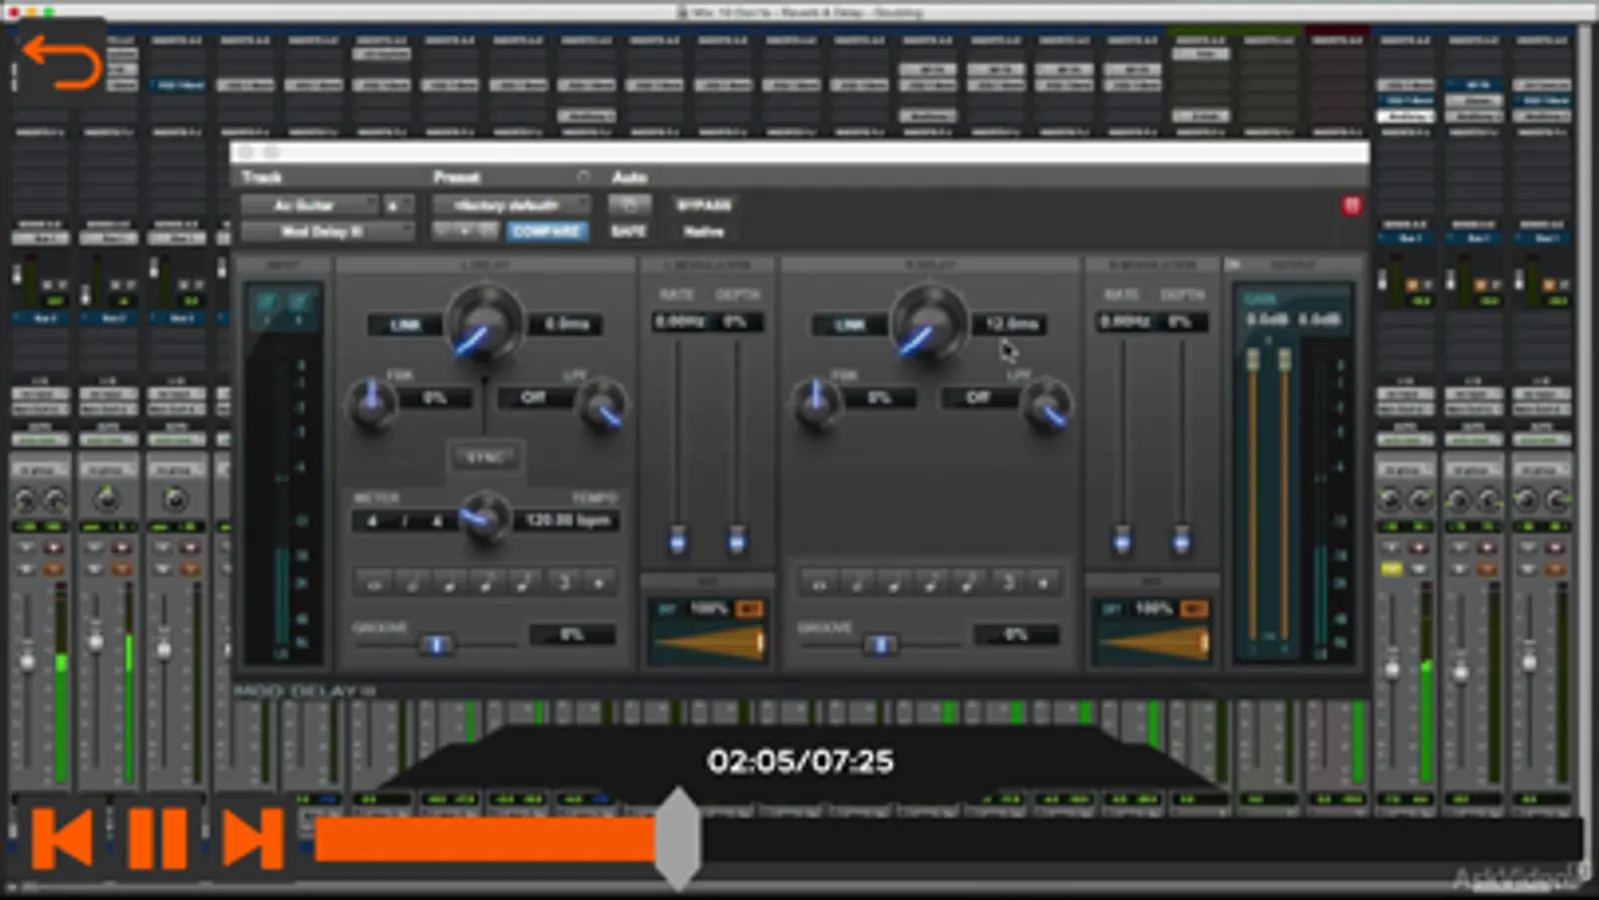Select whole note in right delay
The image size is (1599, 900).
[819, 582]
